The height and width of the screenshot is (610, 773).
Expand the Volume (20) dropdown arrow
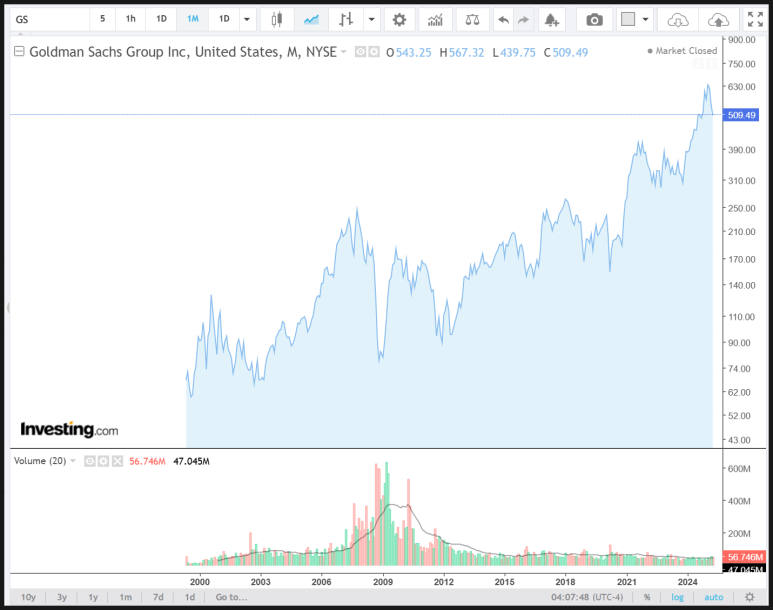[x=73, y=461]
